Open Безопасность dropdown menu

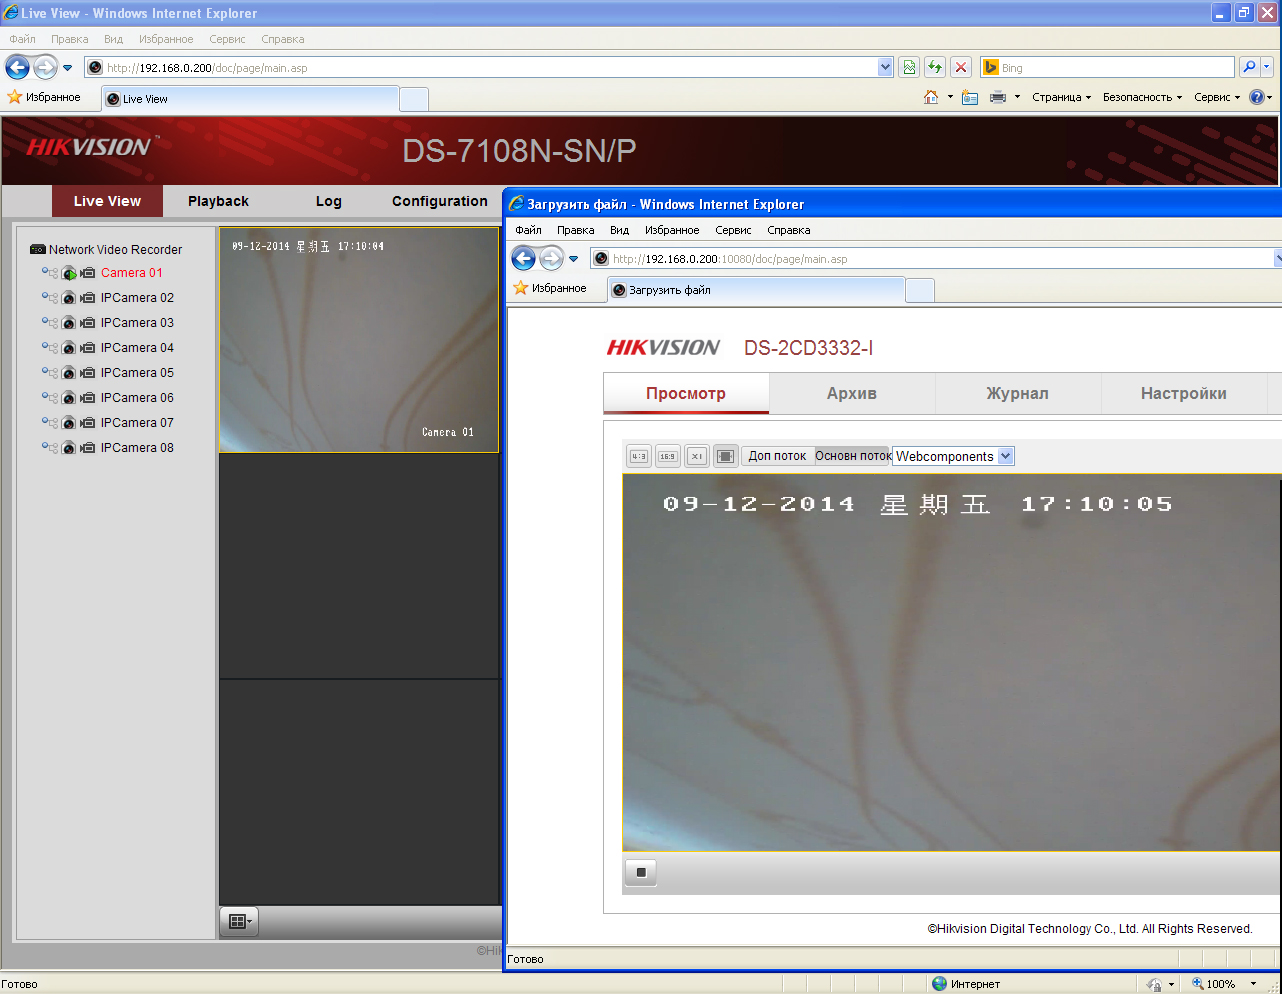(x=1143, y=97)
